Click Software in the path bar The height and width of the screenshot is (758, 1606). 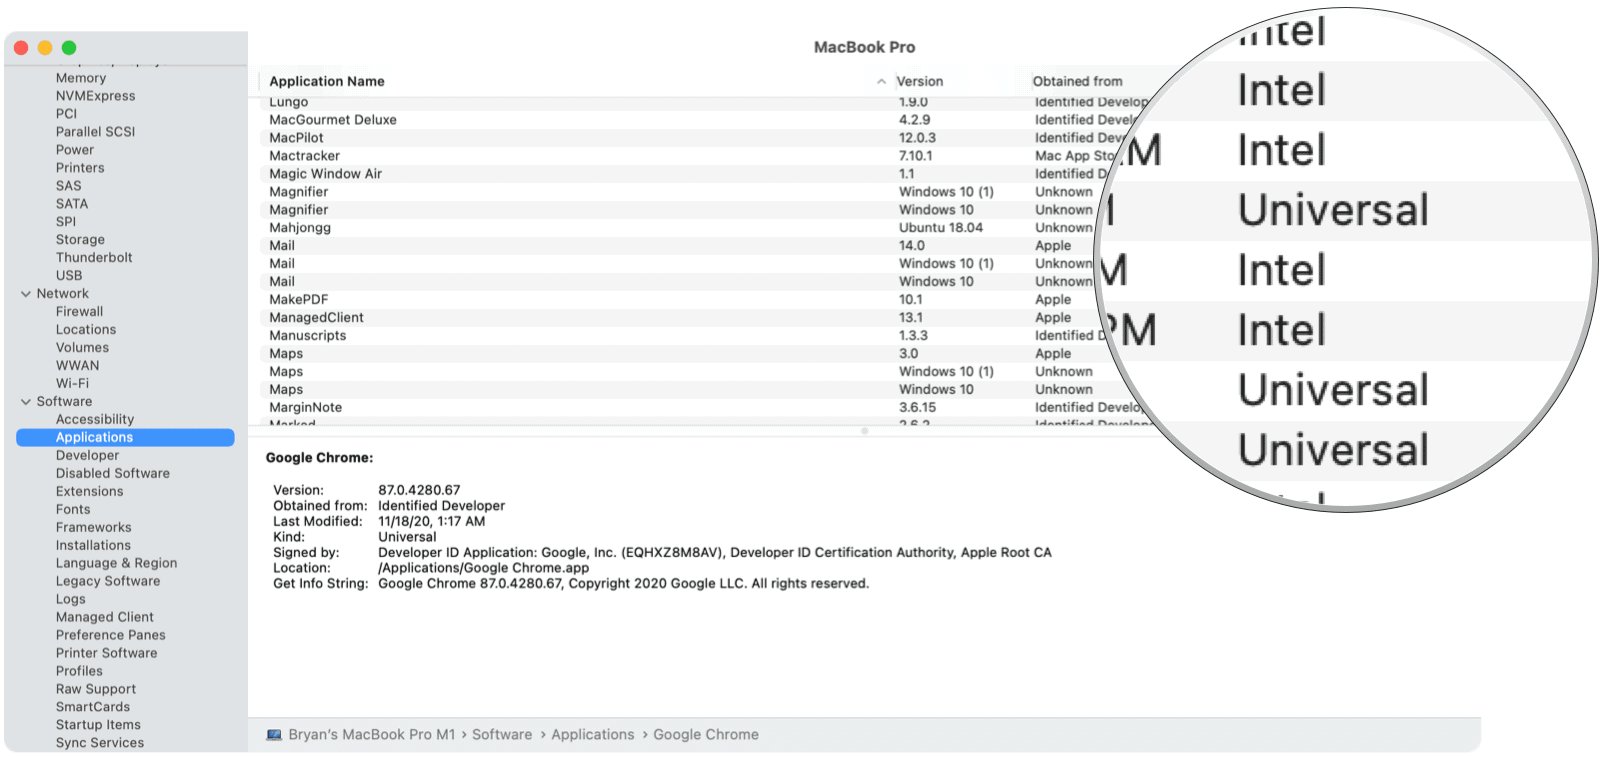point(502,735)
